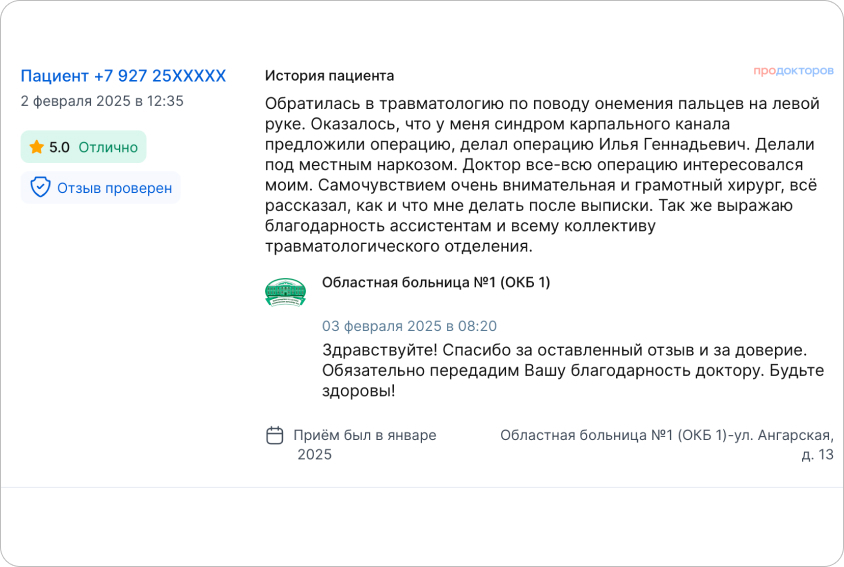The image size is (844, 567).
Task: Open the green hospital logo thumbnail
Action: 285,292
